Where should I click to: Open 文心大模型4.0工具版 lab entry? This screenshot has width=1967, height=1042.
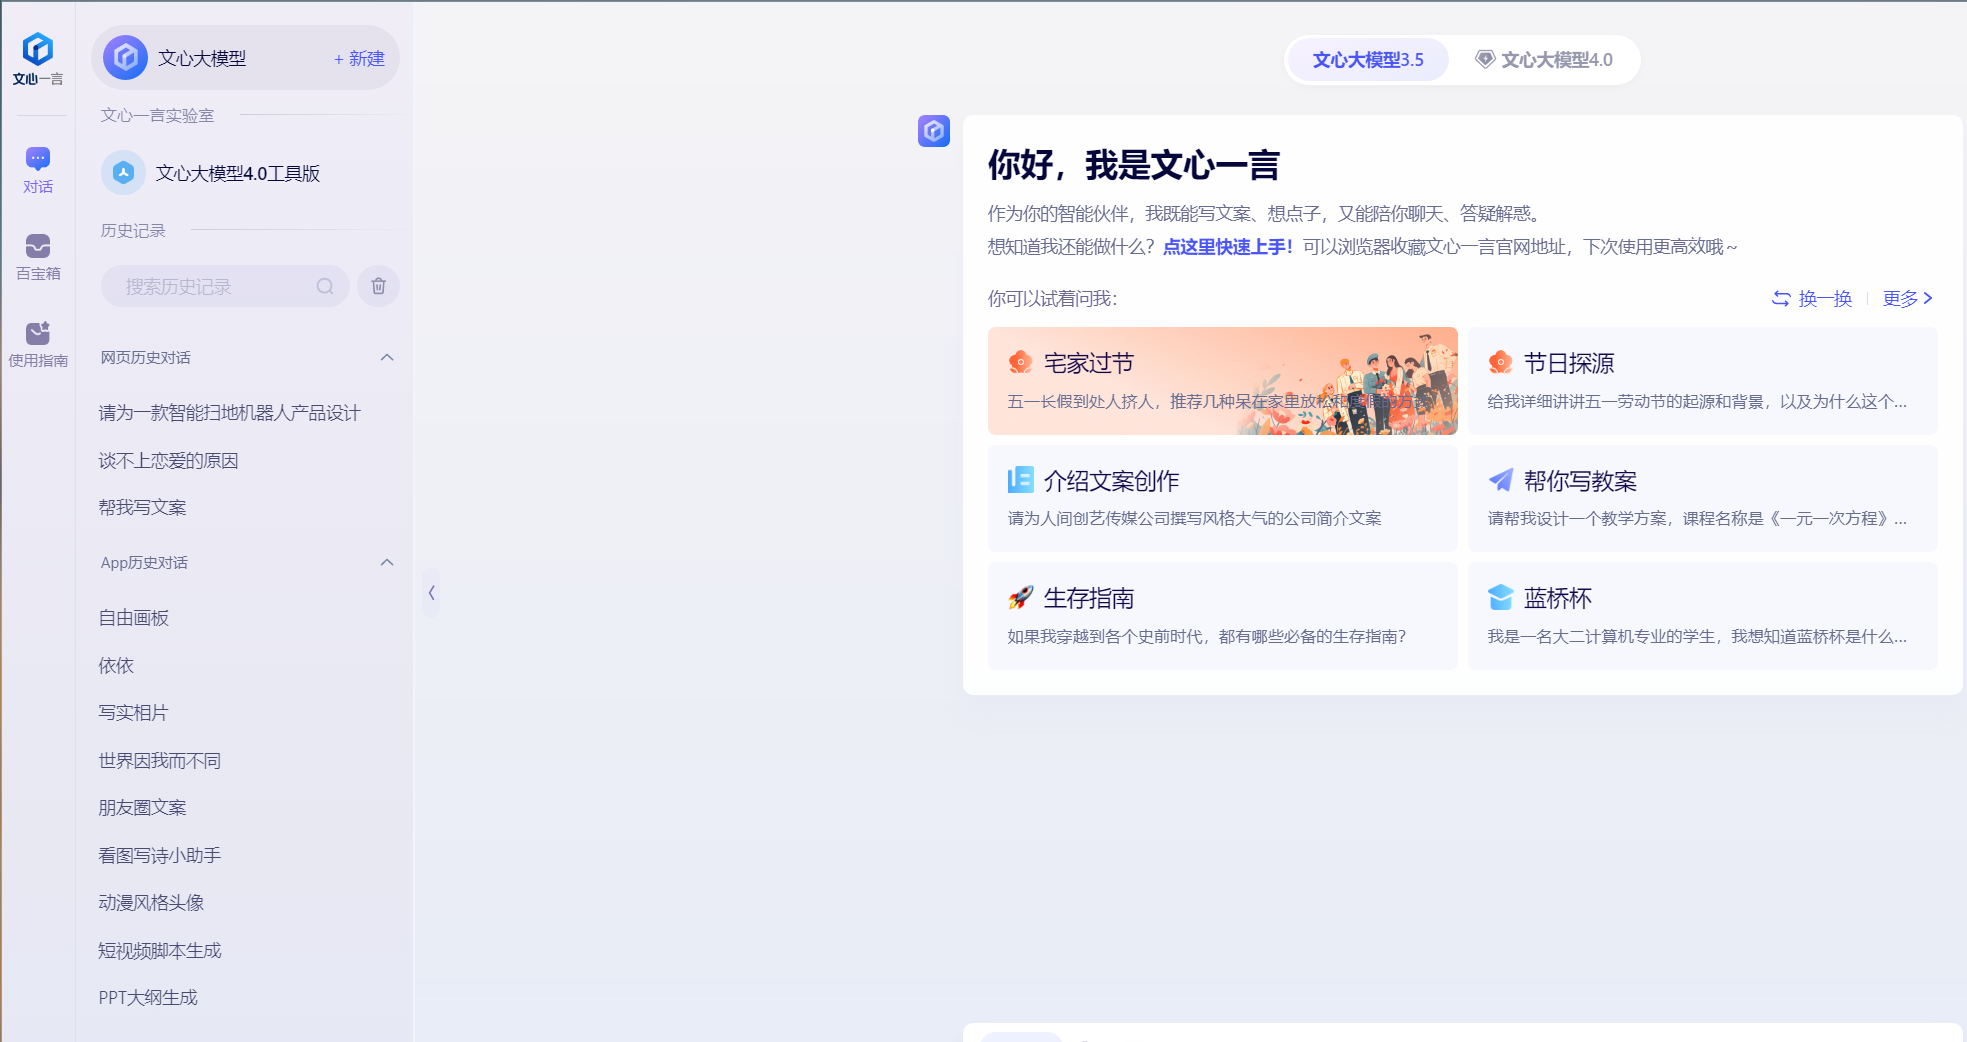(245, 173)
